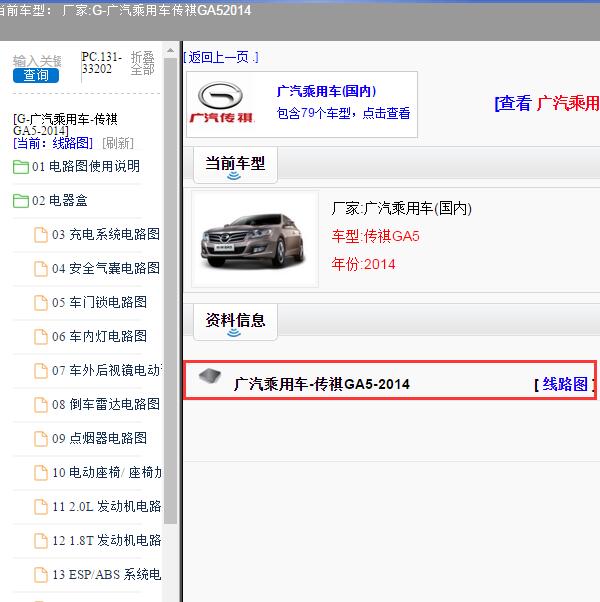The image size is (600, 602).
Task: Open 09 点烟器电路图
Action: (99, 438)
